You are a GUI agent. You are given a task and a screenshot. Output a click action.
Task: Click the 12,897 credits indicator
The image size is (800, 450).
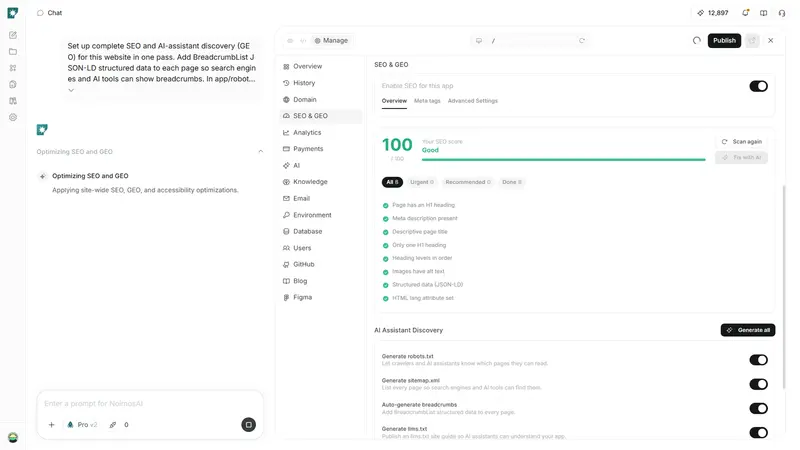point(713,13)
